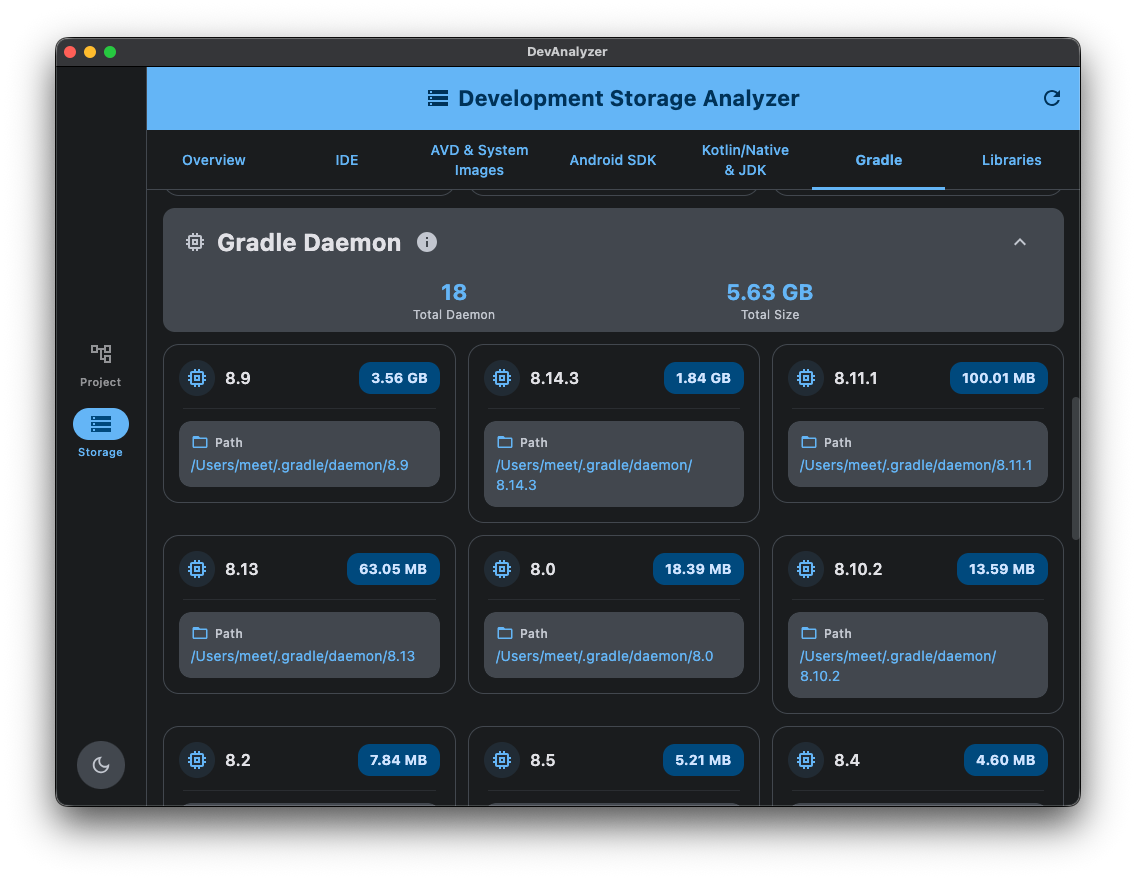The height and width of the screenshot is (880, 1136).
Task: Click the folder icon in the 8.11.1 path box
Action: coord(809,442)
